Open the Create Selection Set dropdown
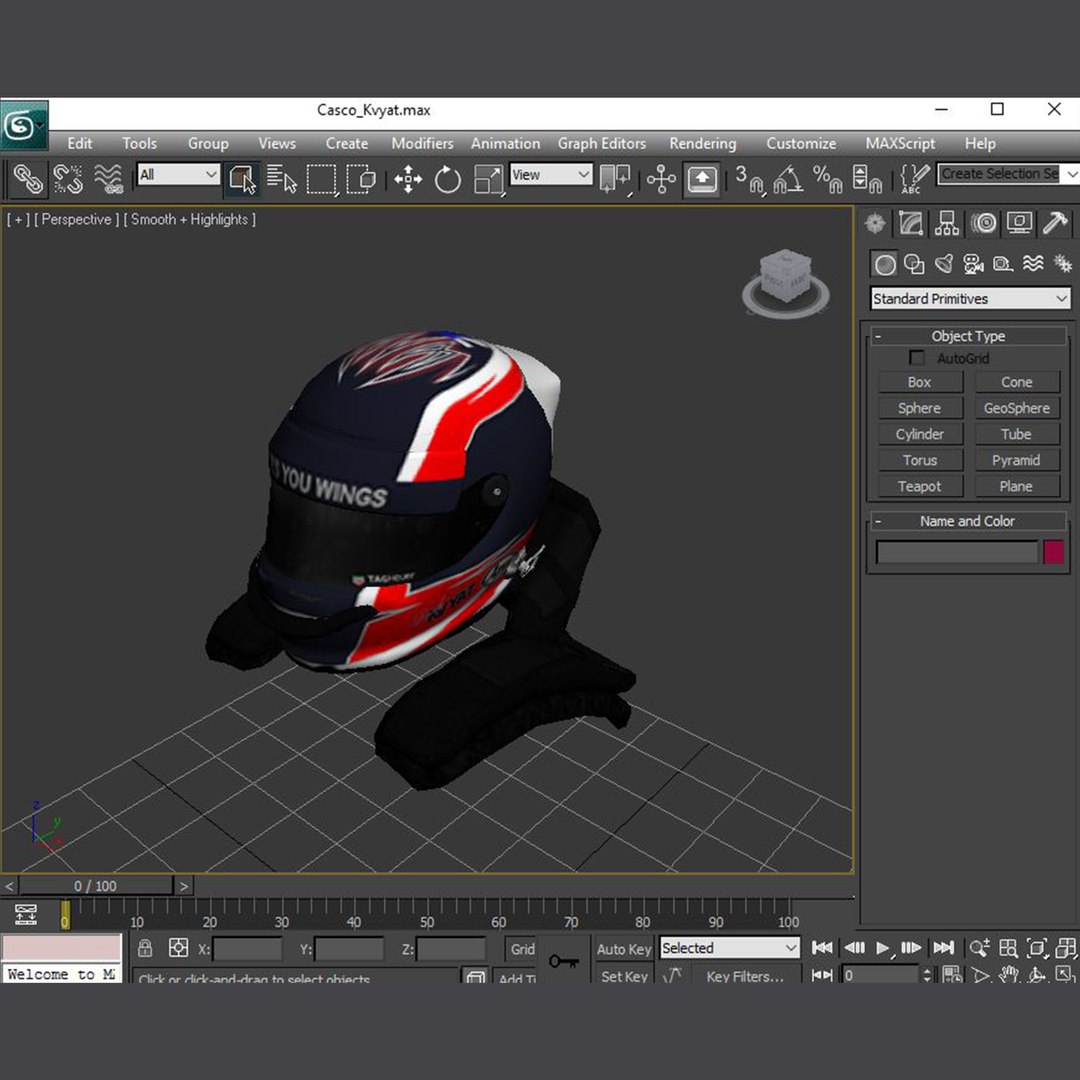The image size is (1080, 1080). [1007, 174]
